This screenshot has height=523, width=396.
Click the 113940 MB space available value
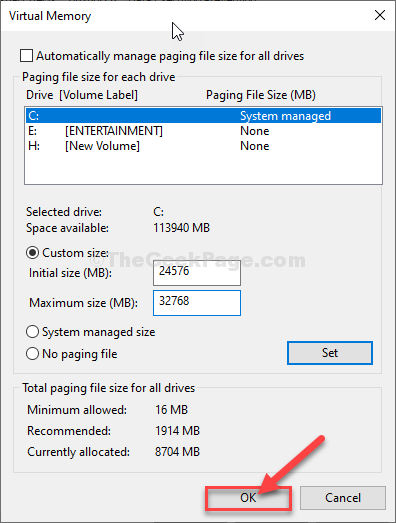tap(181, 228)
